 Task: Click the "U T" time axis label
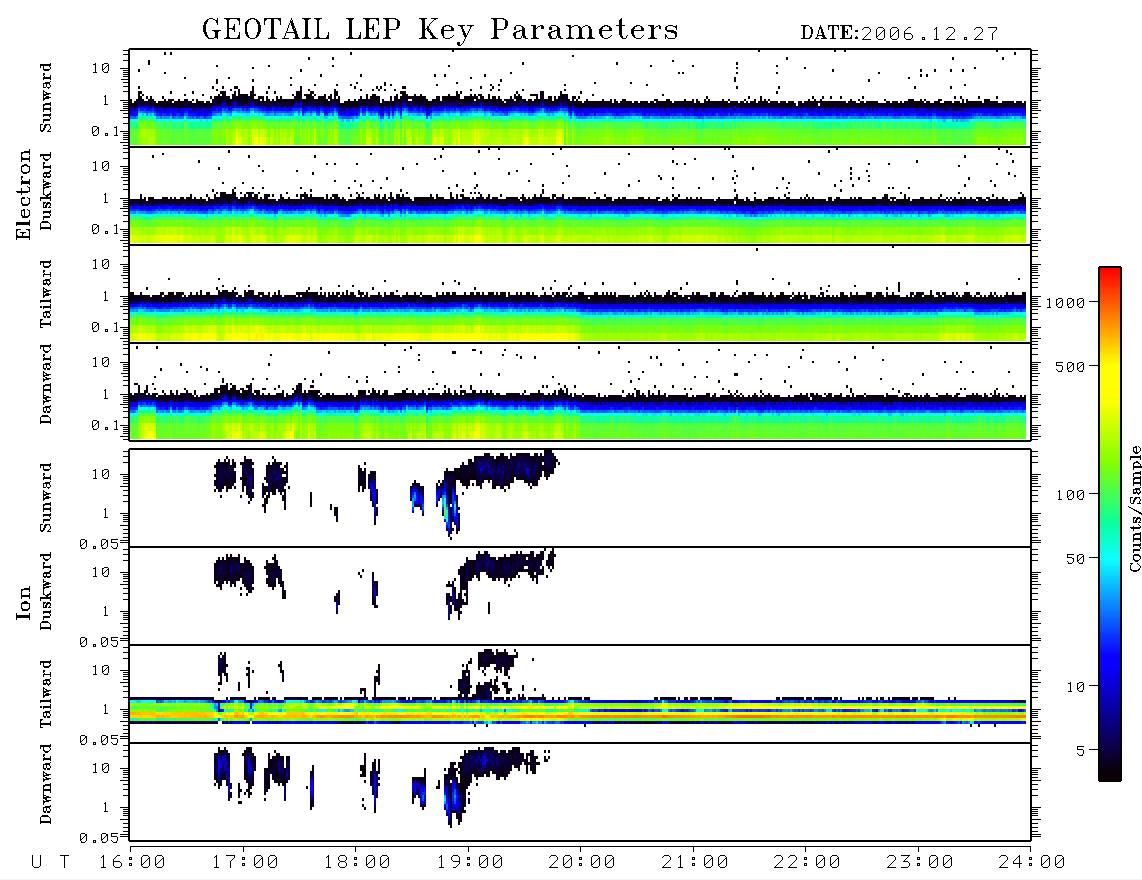[x=50, y=862]
